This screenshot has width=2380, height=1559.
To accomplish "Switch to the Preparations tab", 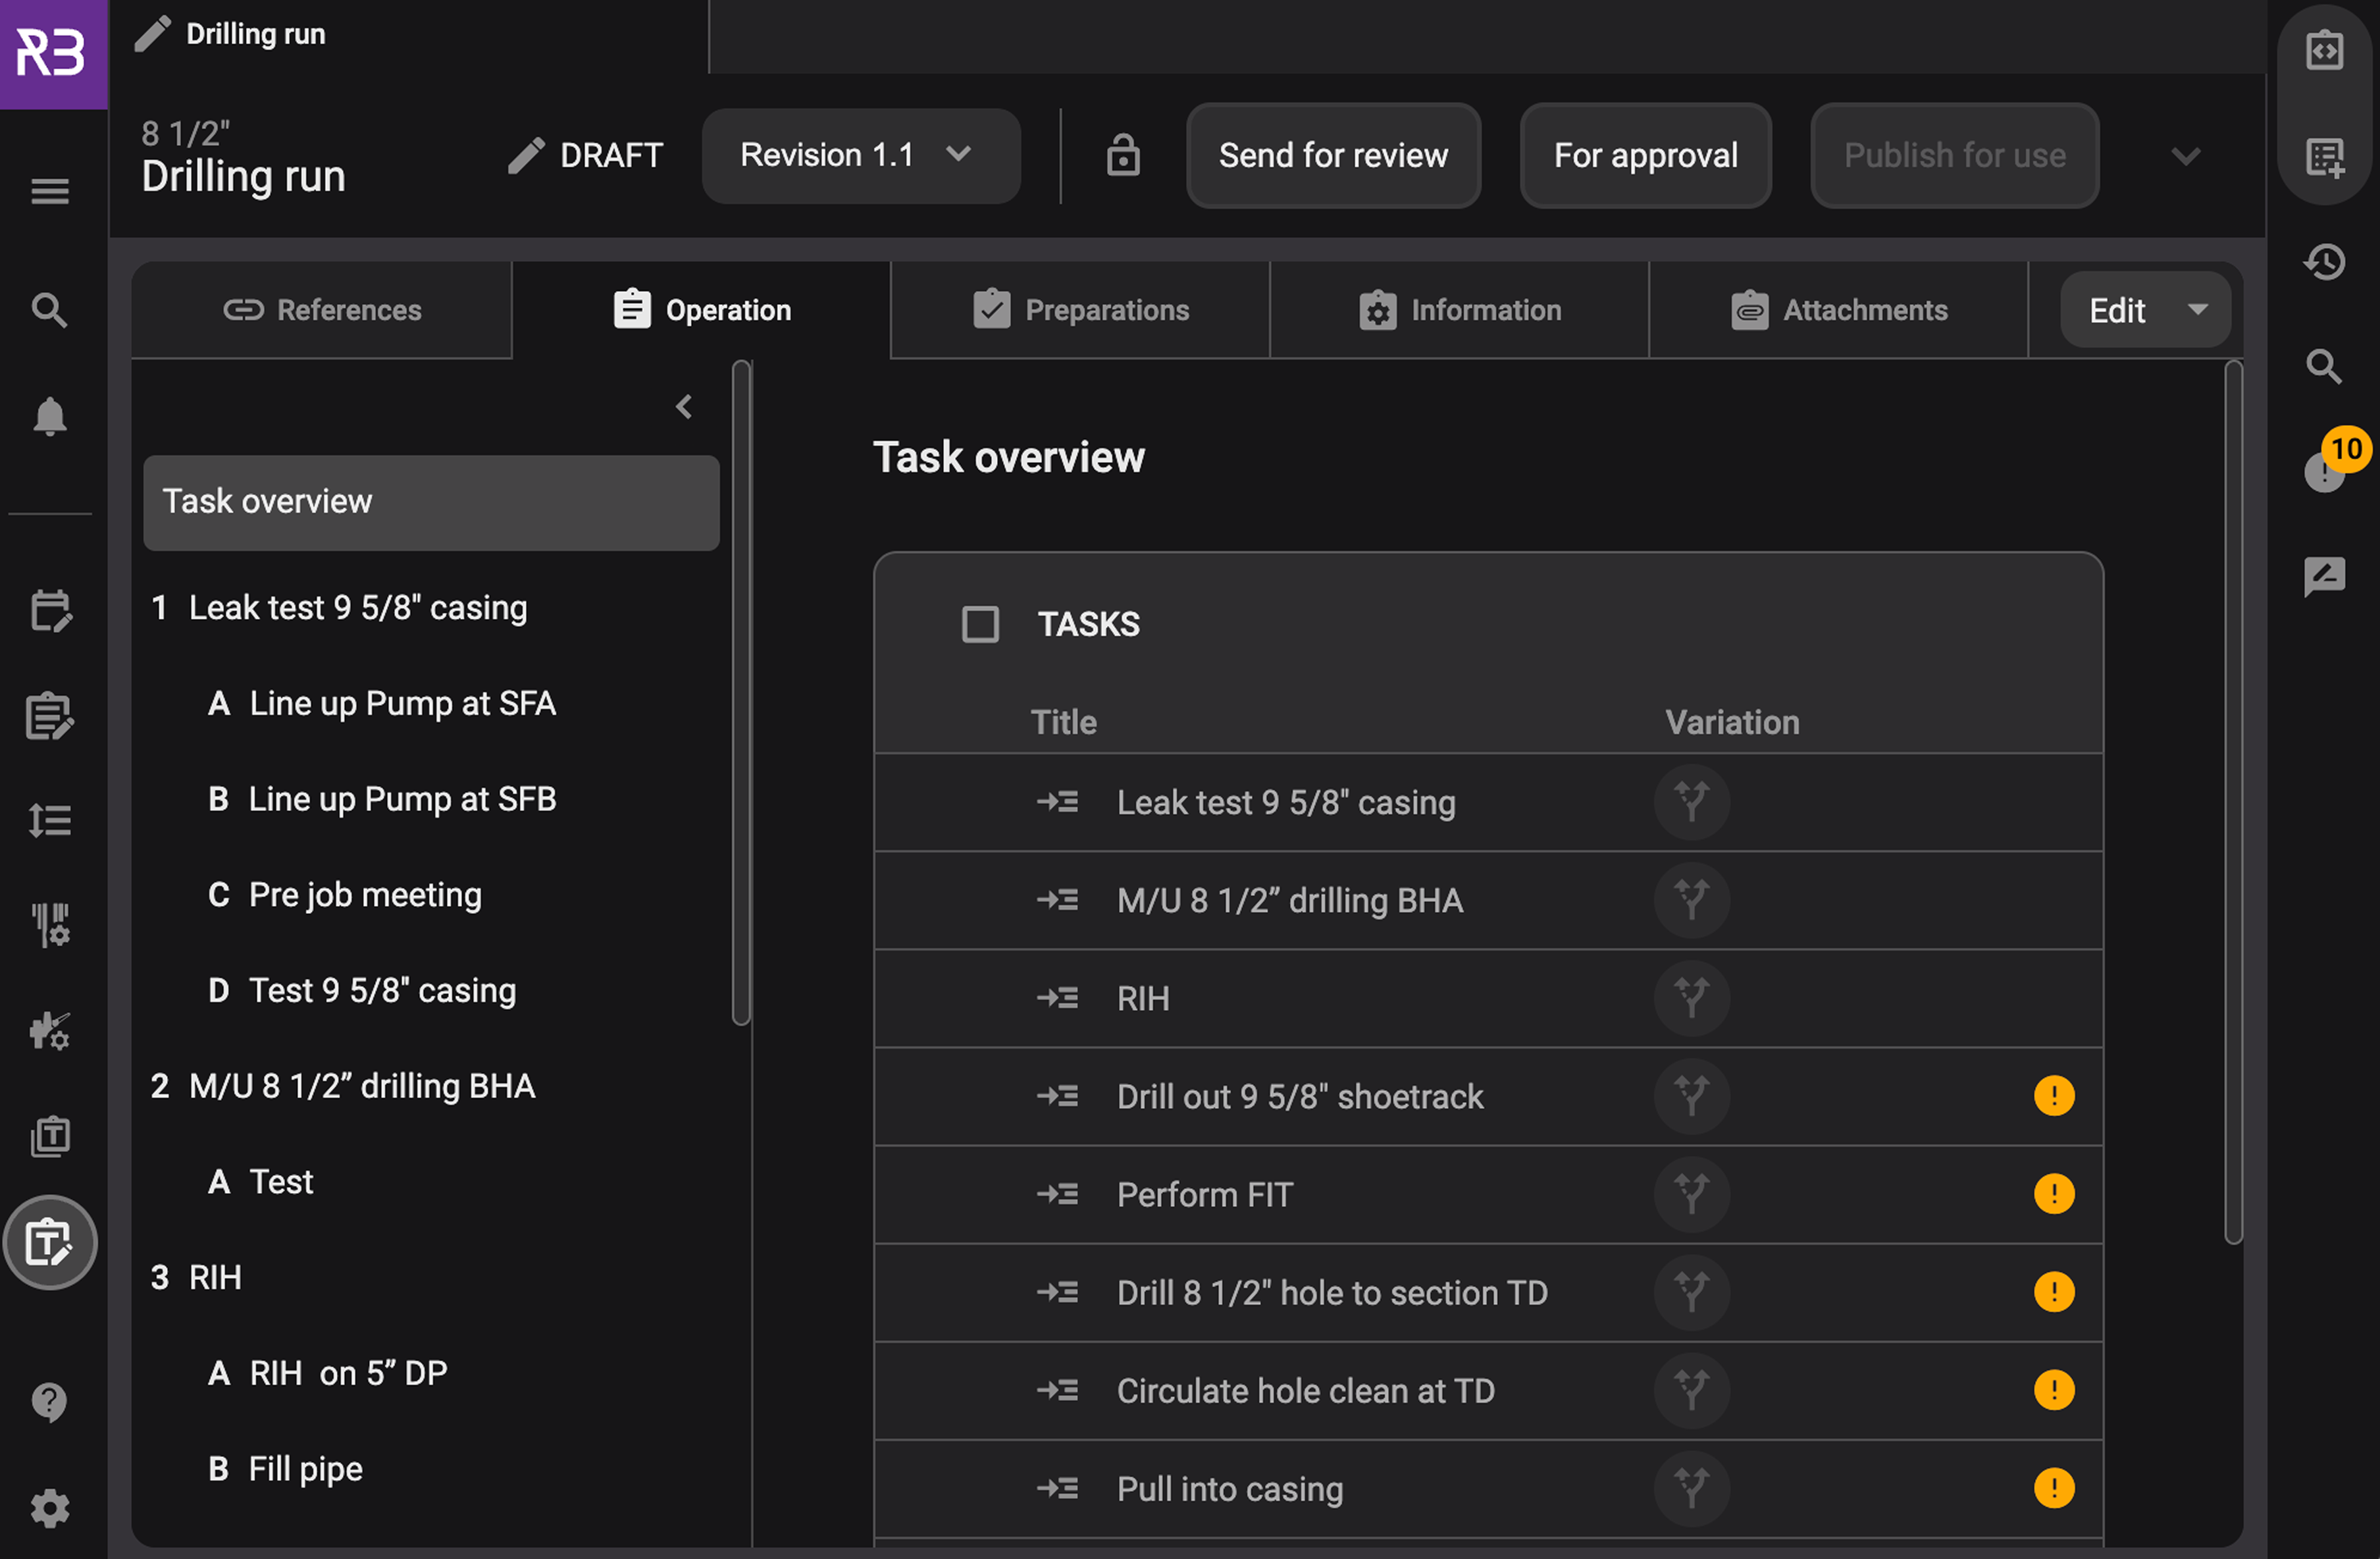I will (1080, 310).
